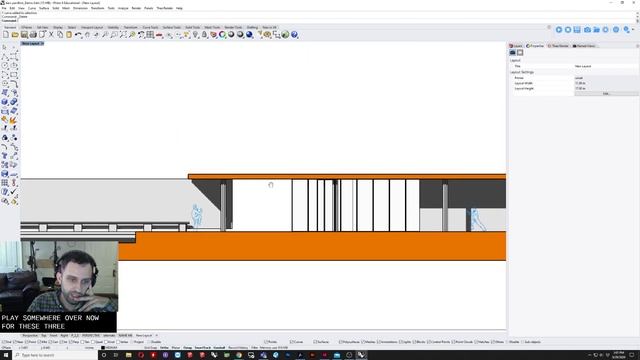Switch to the Named Views panel tab

pyautogui.click(x=584, y=46)
